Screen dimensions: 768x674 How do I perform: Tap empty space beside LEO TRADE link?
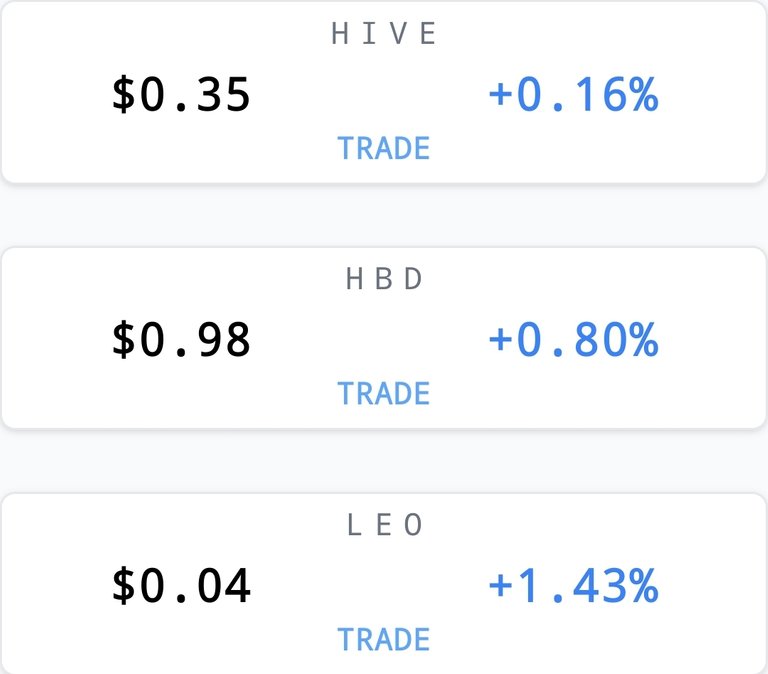click(x=563, y=639)
